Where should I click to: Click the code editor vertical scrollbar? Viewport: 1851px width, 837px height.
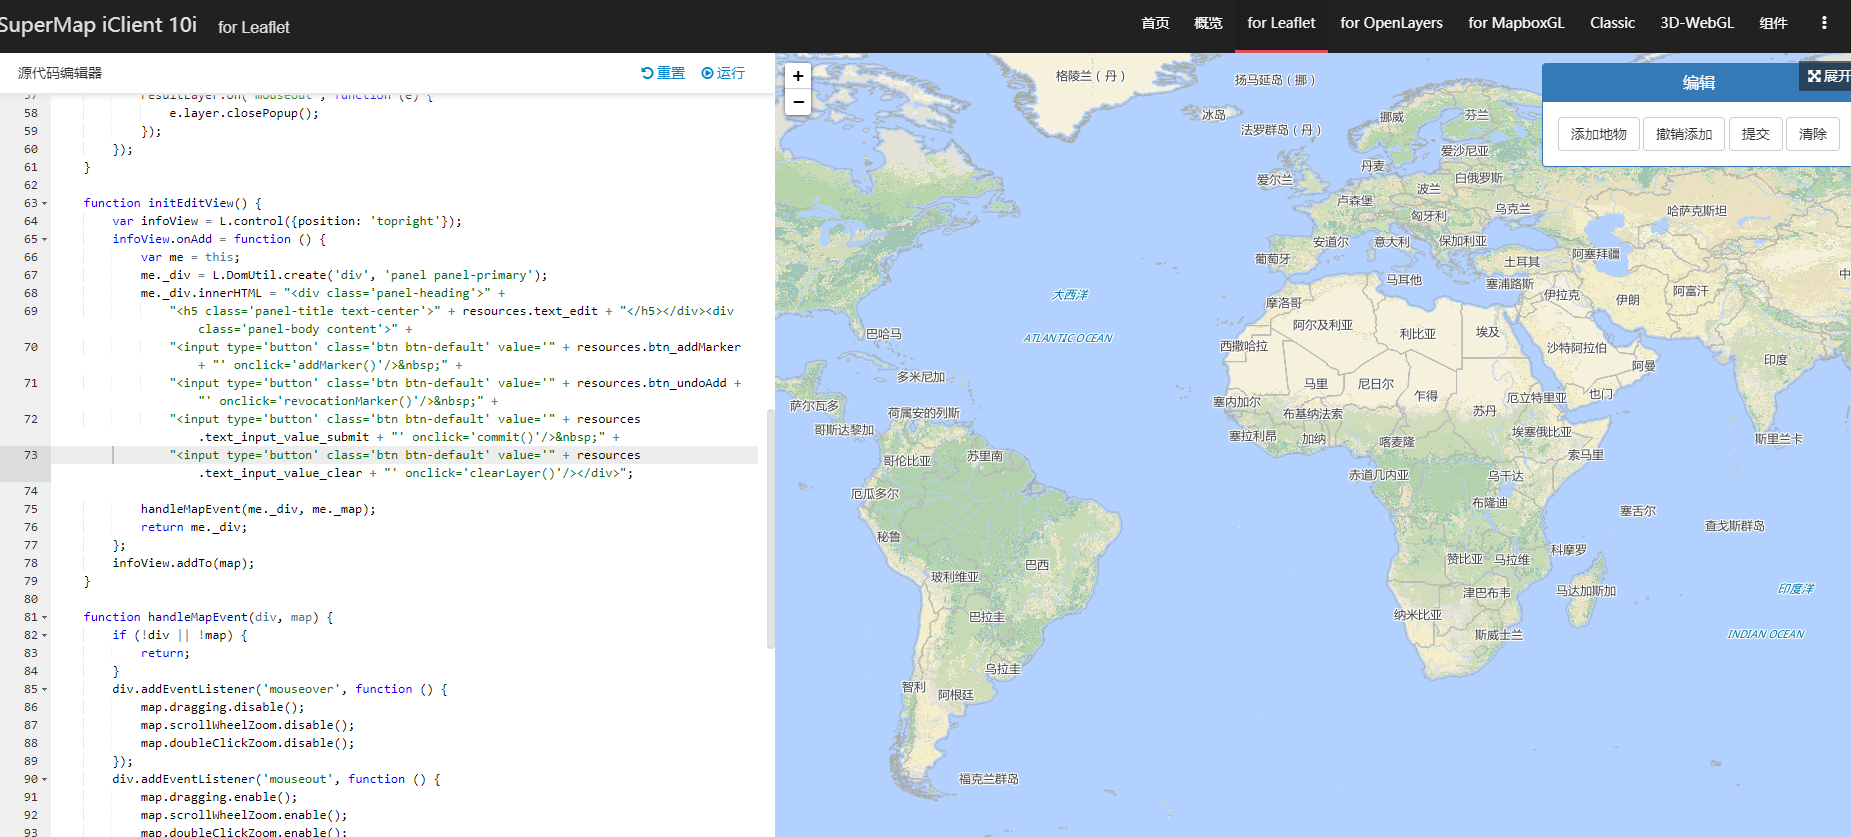[770, 528]
